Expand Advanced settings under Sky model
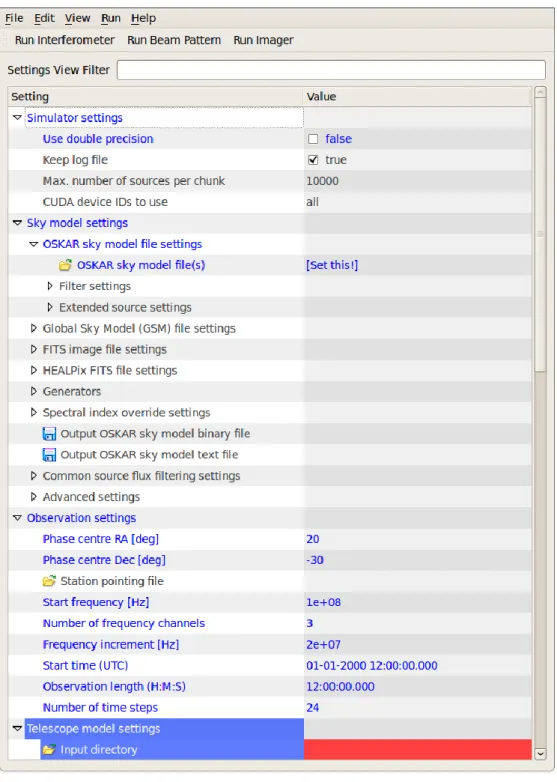Viewport: 557px width, 782px height. 33,497
